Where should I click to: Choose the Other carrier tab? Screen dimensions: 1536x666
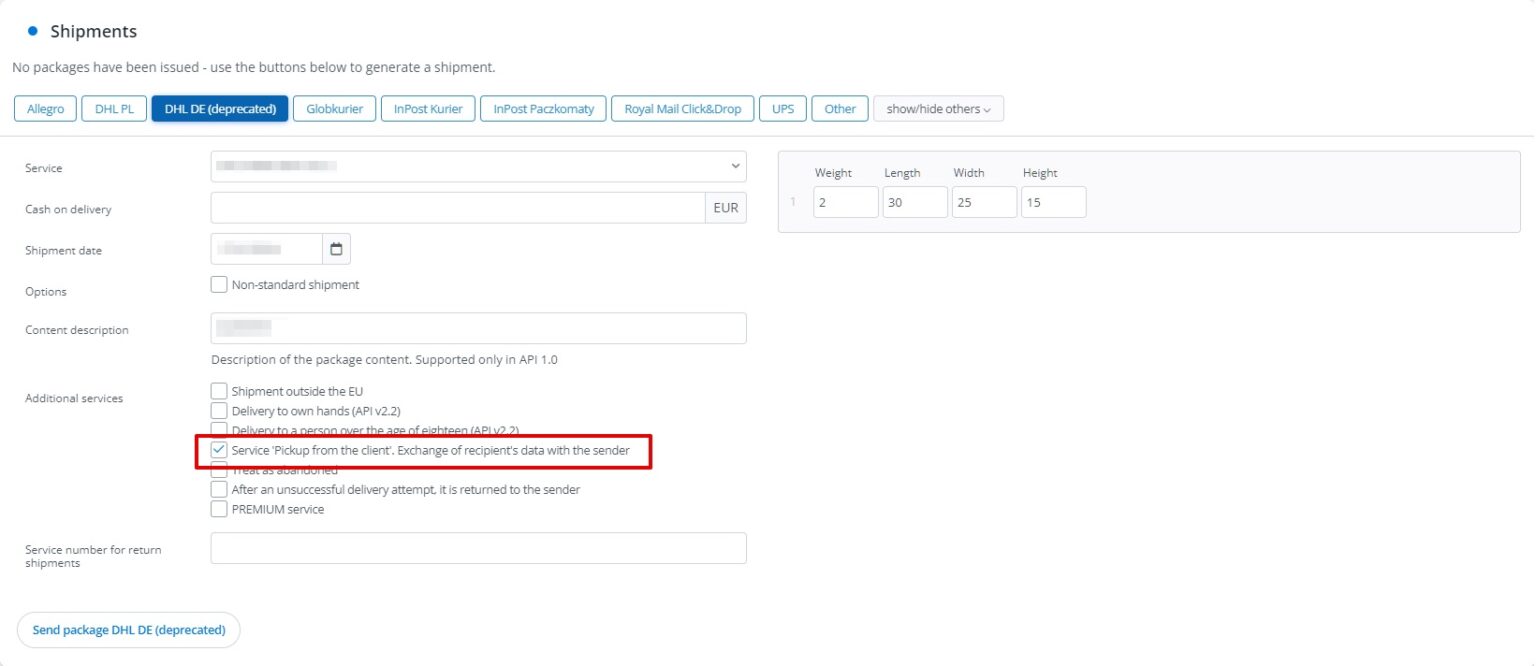(840, 109)
